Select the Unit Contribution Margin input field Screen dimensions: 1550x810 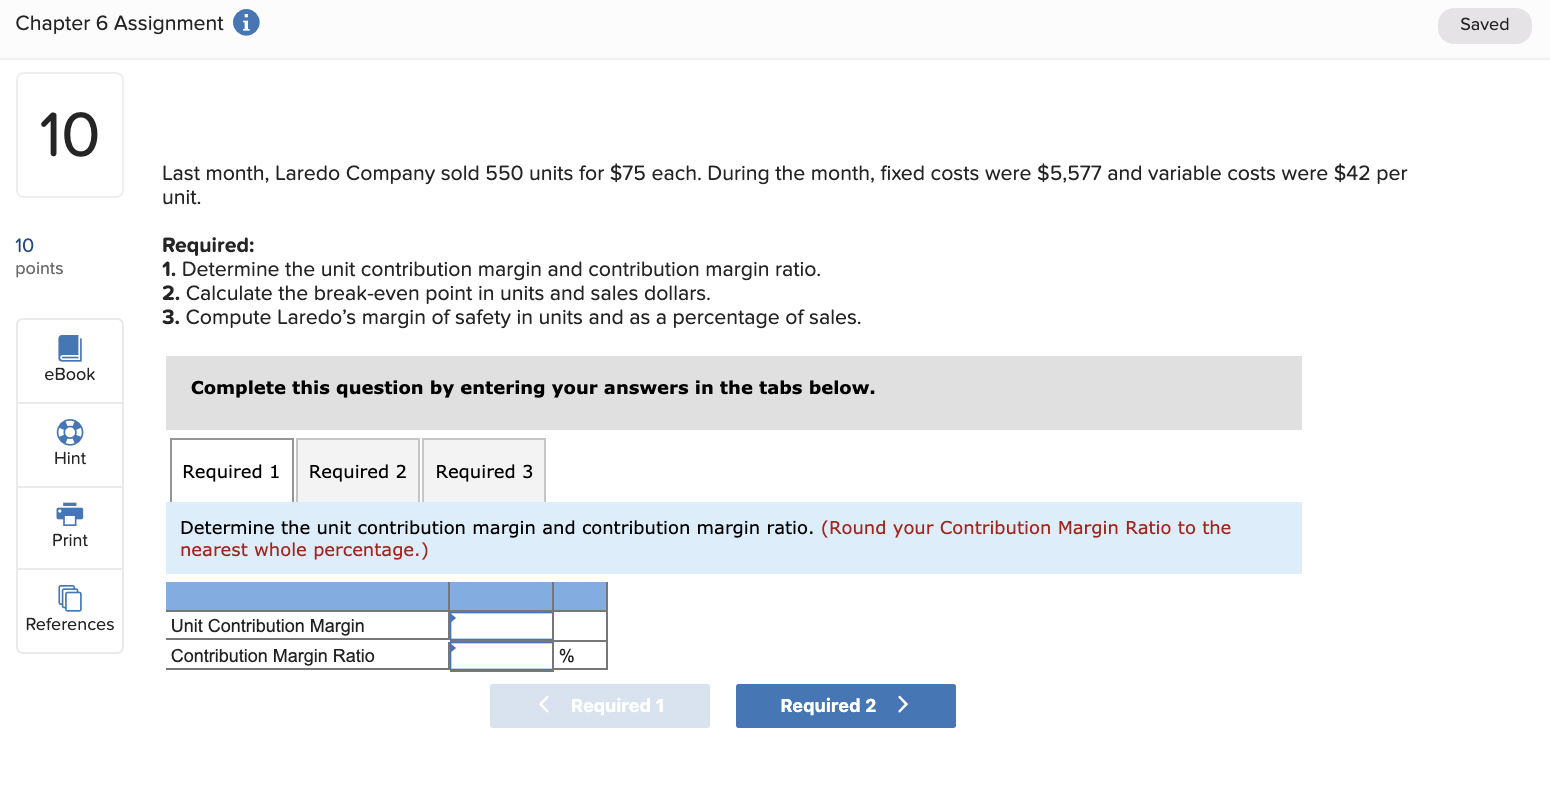click(x=500, y=625)
